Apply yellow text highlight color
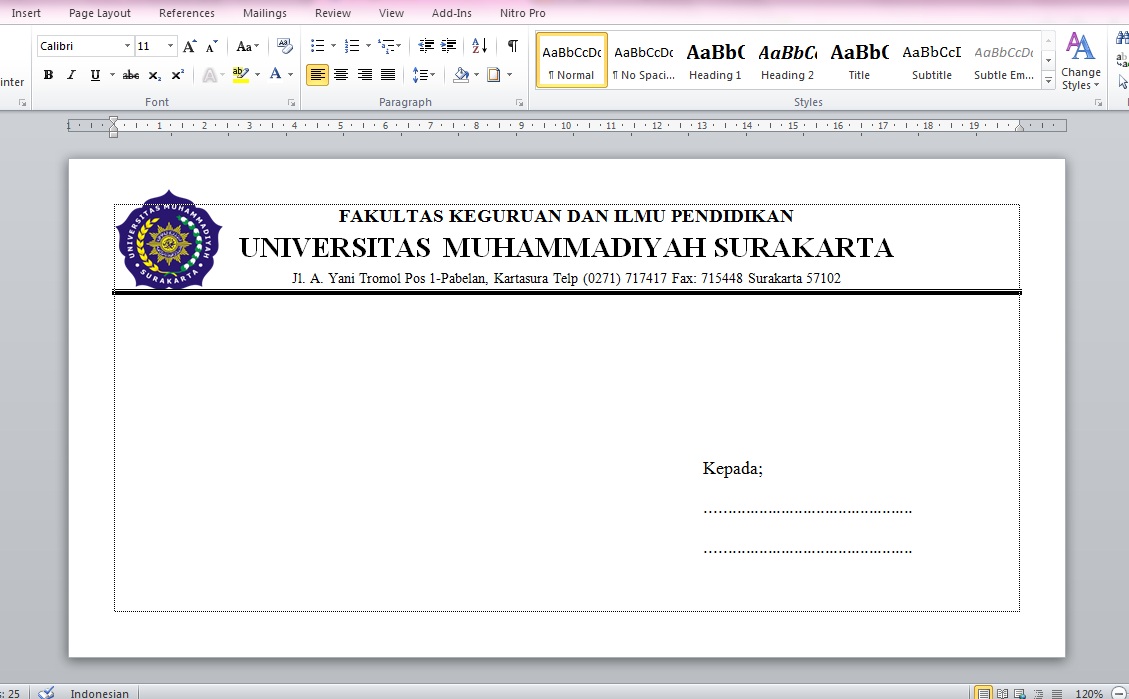This screenshot has width=1129, height=699. (x=240, y=75)
